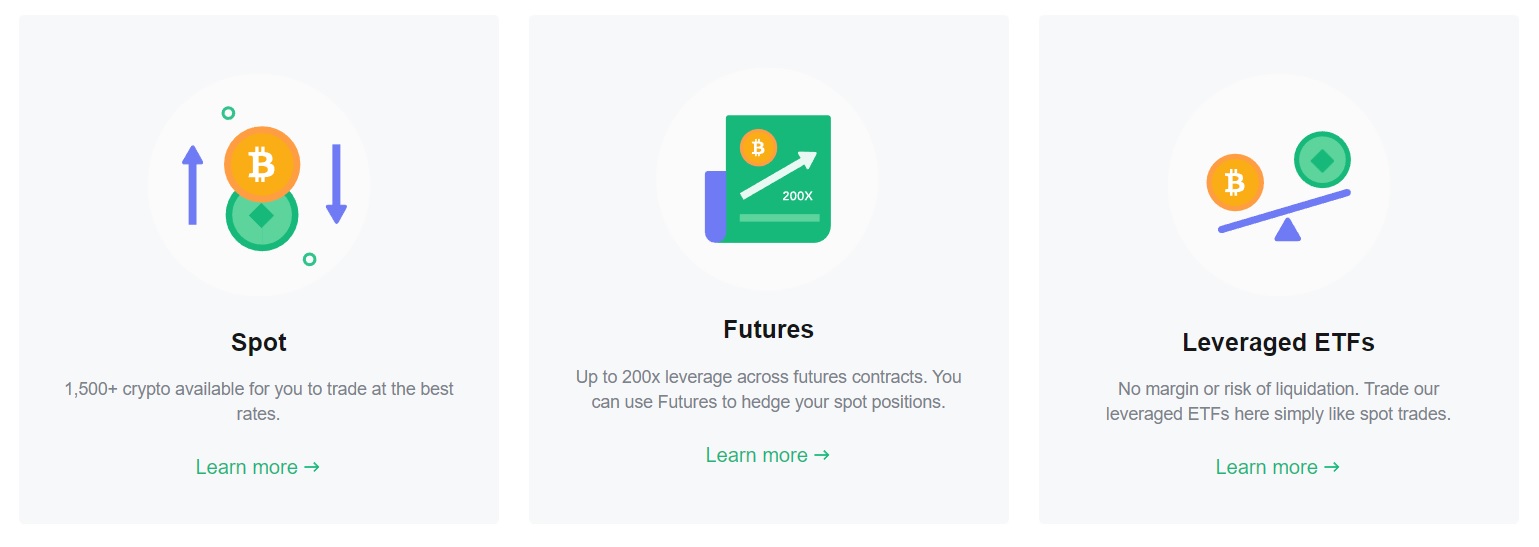Click the Bitcoin coin on the seesaw

(x=1235, y=182)
